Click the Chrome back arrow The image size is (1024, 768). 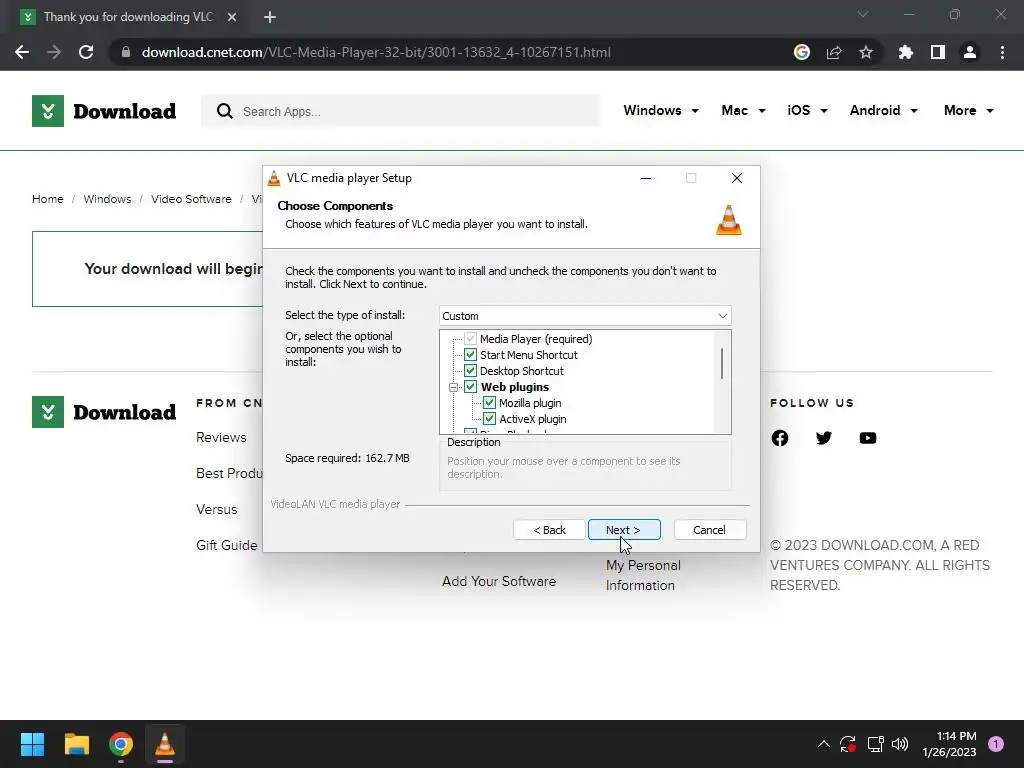(x=22, y=52)
